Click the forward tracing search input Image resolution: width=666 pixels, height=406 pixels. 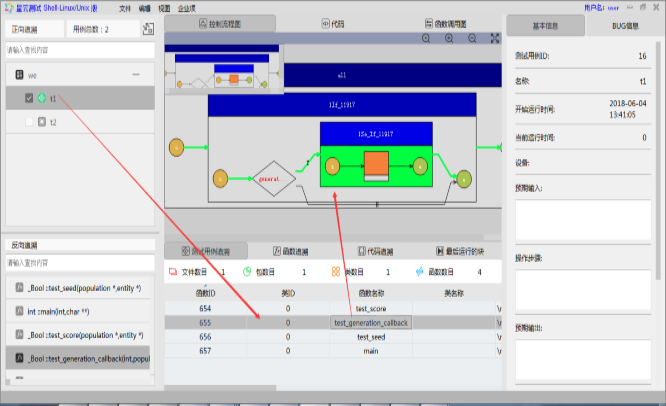(80, 50)
